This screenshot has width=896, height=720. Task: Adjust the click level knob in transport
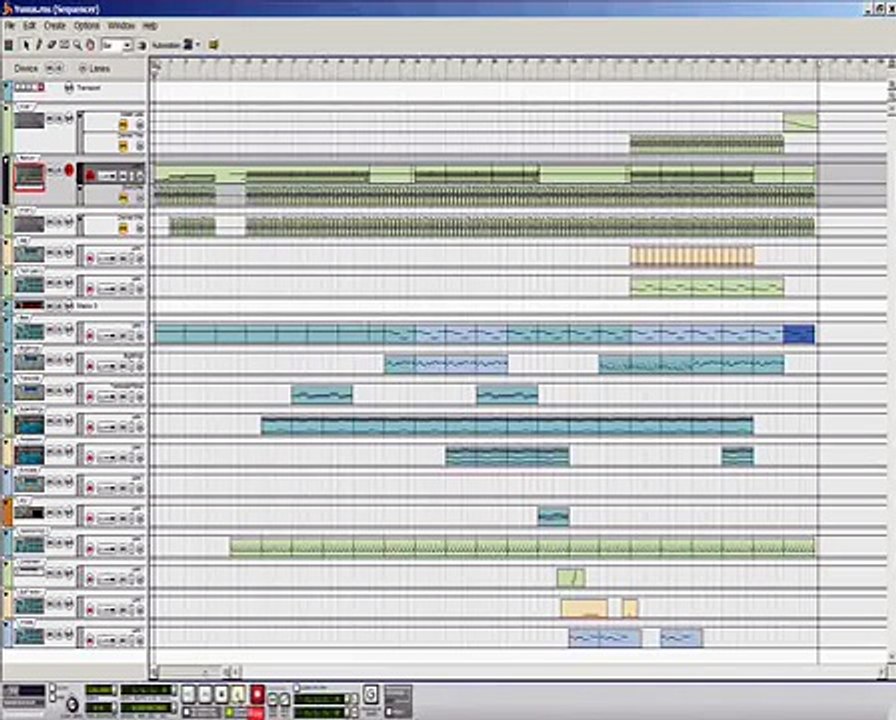72,705
